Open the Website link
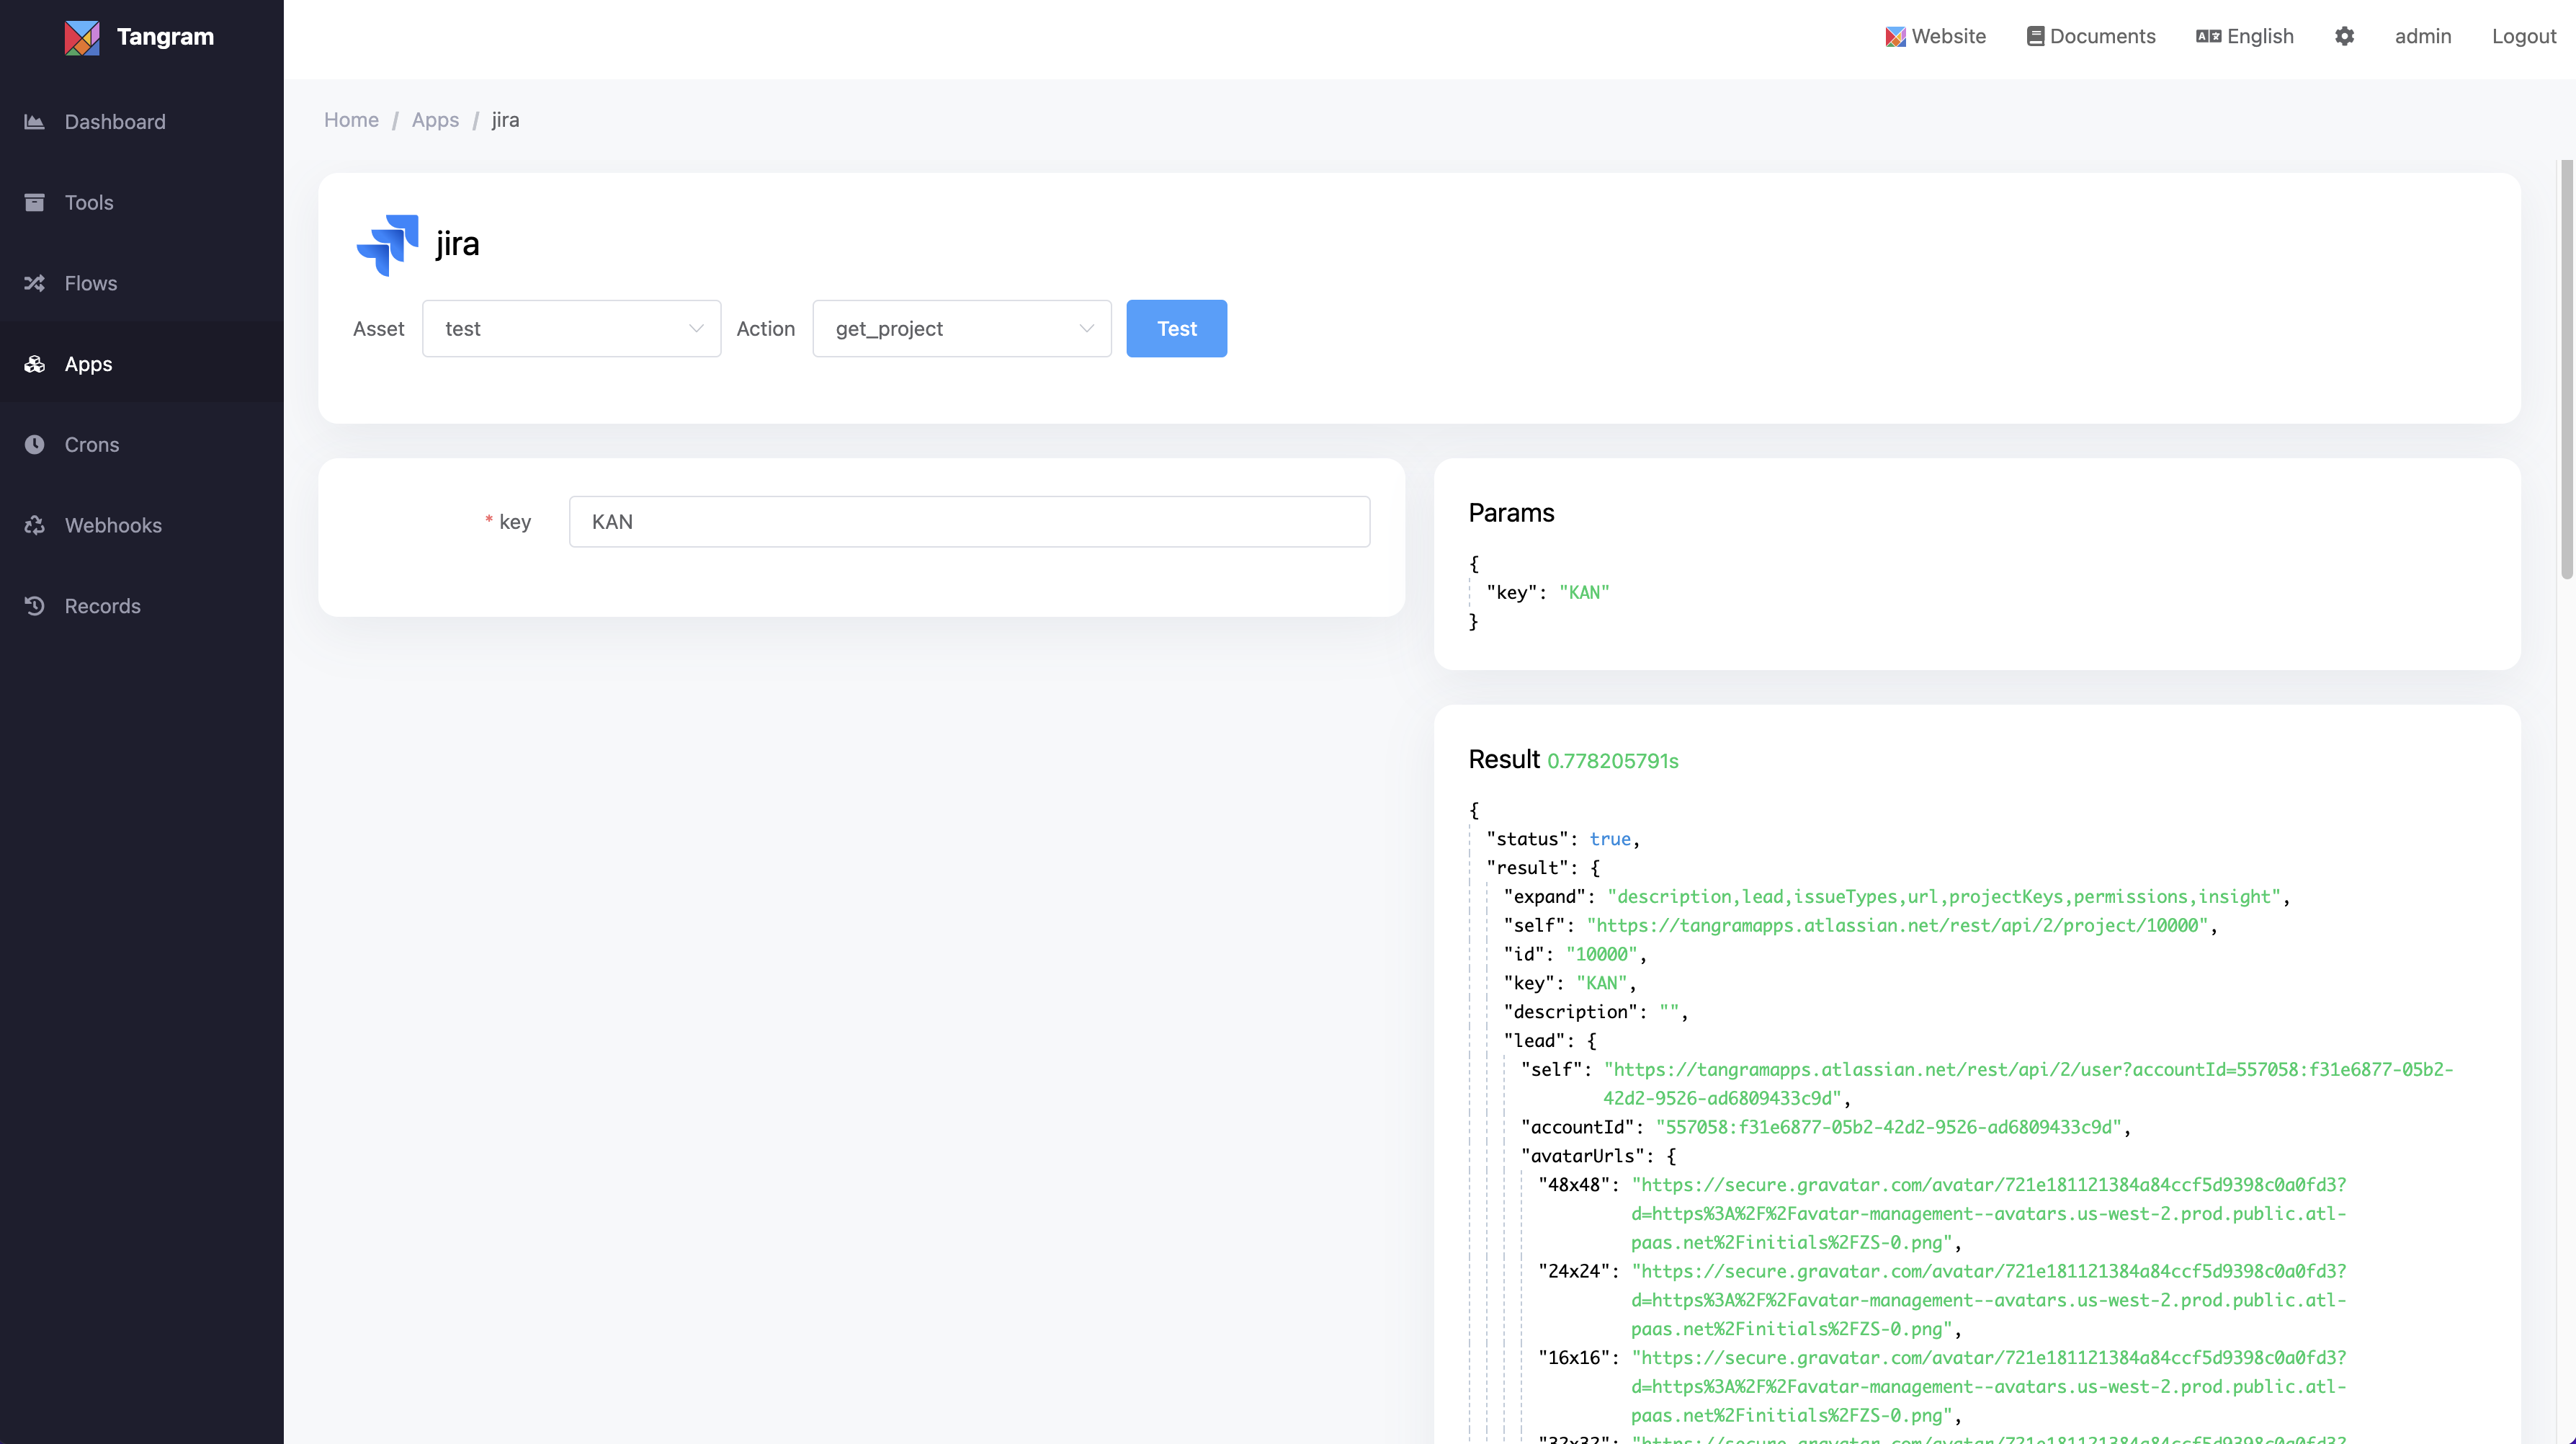2576x1444 pixels. [1935, 36]
